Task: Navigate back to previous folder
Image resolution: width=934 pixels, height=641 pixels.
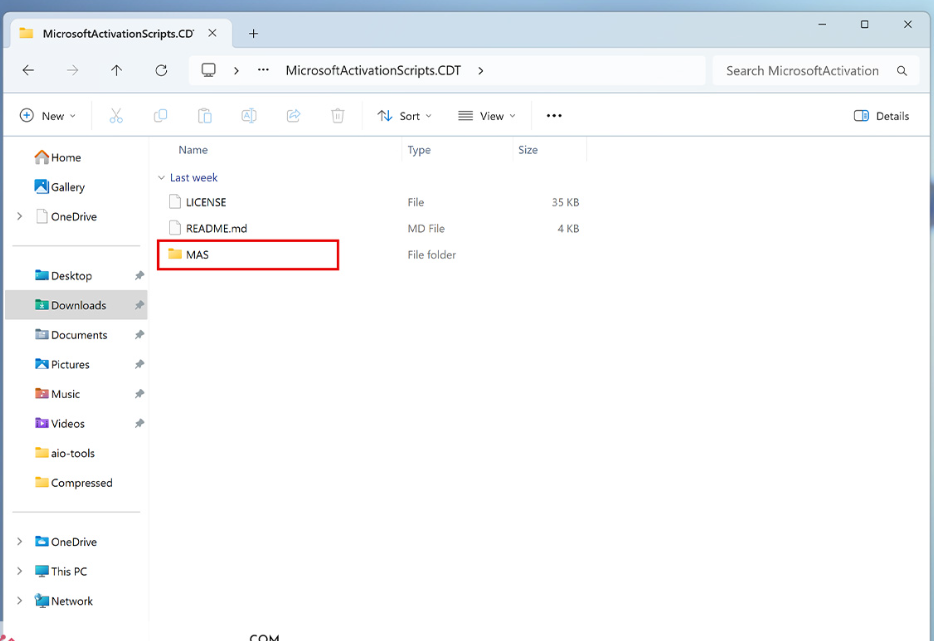Action: [x=28, y=71]
